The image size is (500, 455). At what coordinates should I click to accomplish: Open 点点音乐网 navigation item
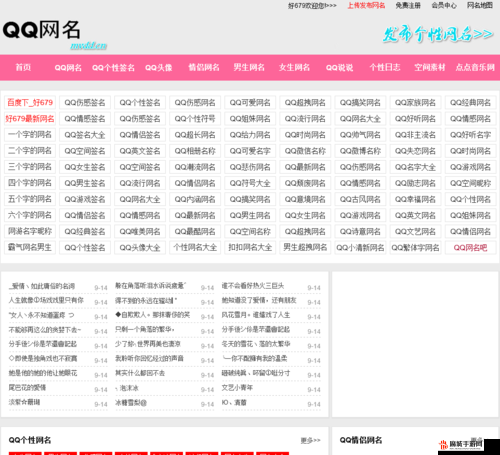(475, 68)
